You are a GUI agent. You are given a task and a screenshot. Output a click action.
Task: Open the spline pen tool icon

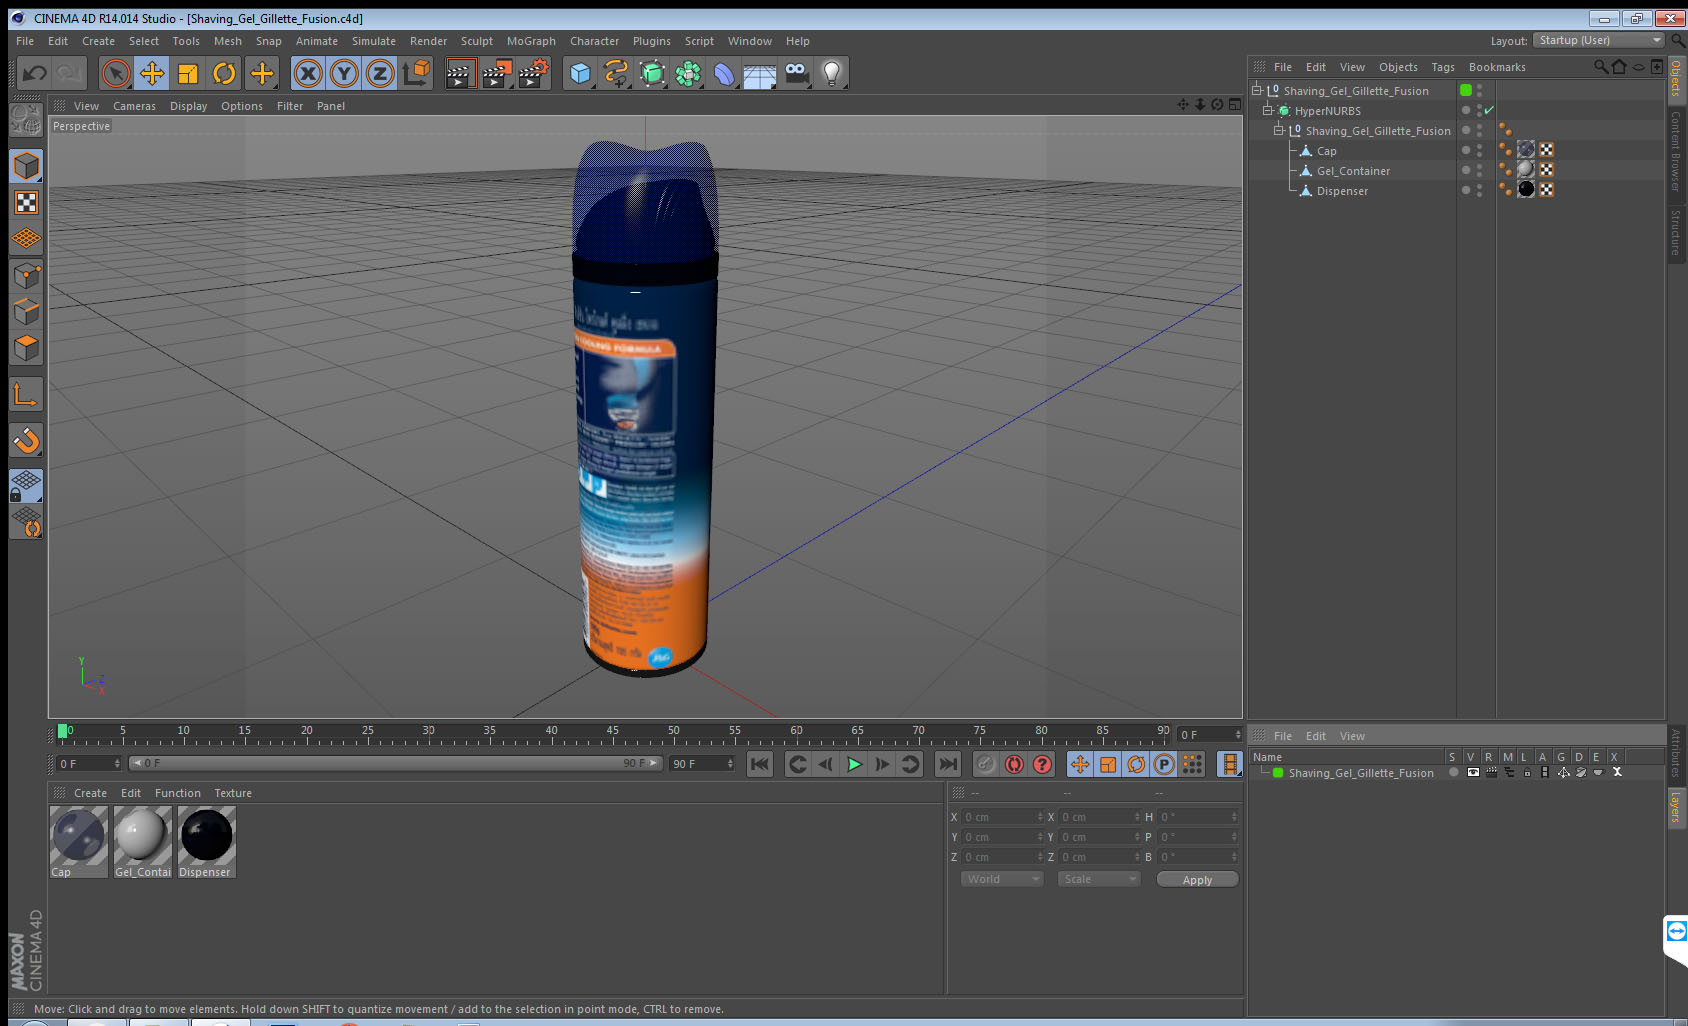click(616, 73)
